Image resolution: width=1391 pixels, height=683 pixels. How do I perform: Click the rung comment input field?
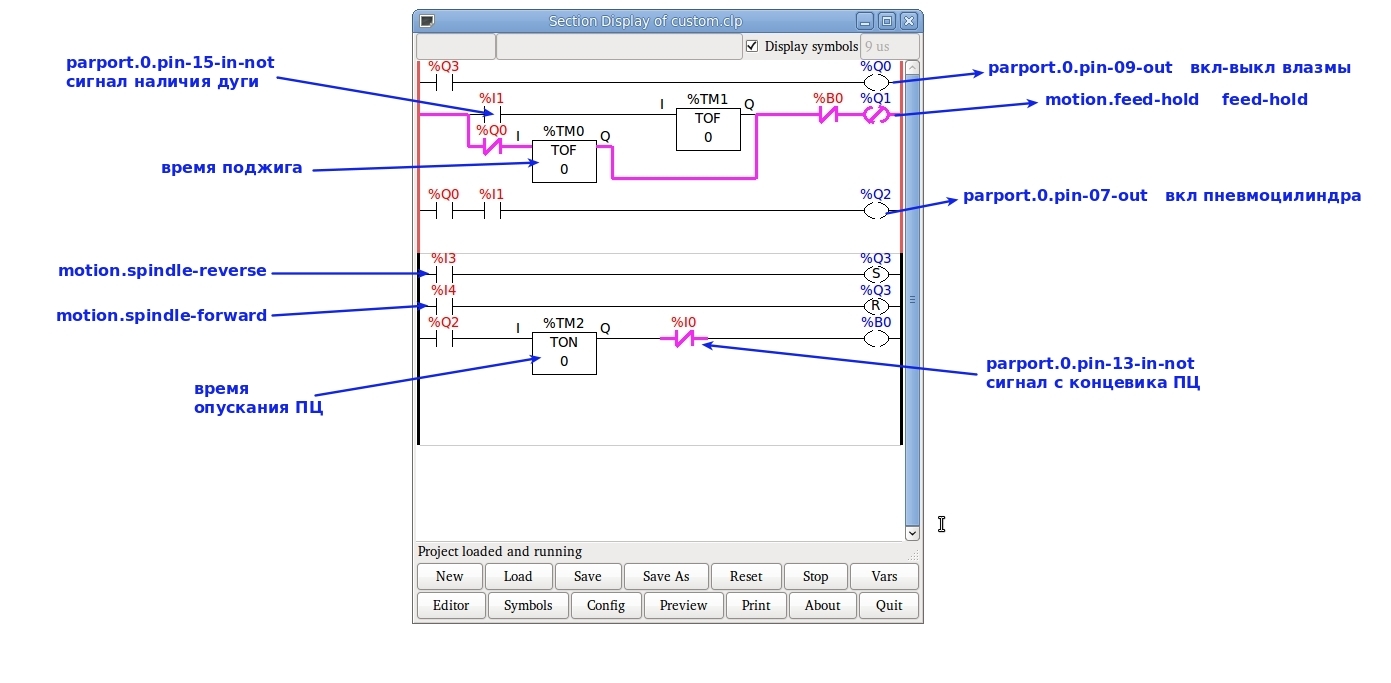(x=620, y=46)
